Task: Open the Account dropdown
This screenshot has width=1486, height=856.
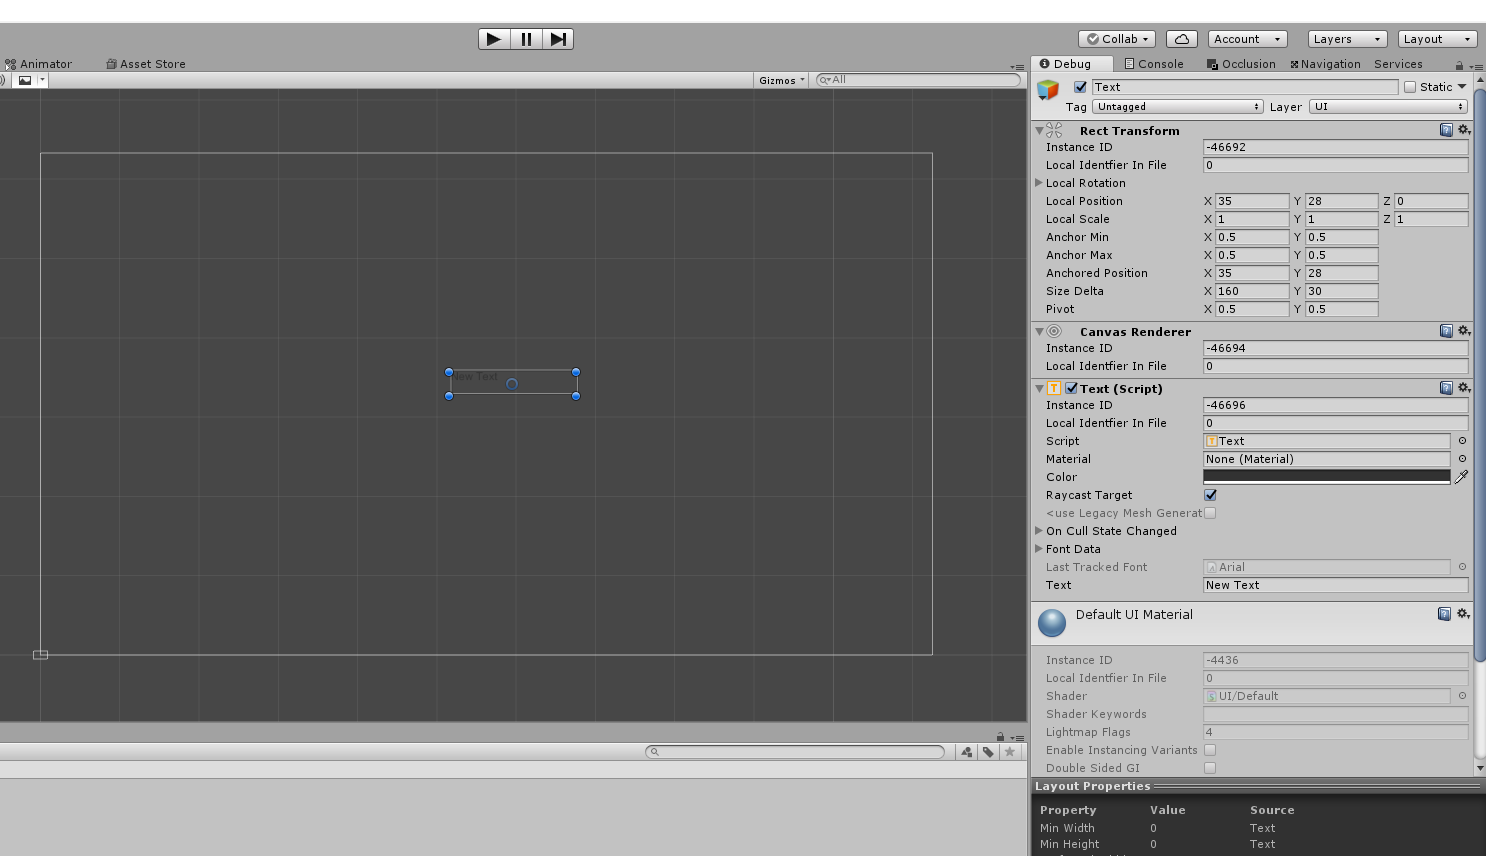Action: point(1247,39)
